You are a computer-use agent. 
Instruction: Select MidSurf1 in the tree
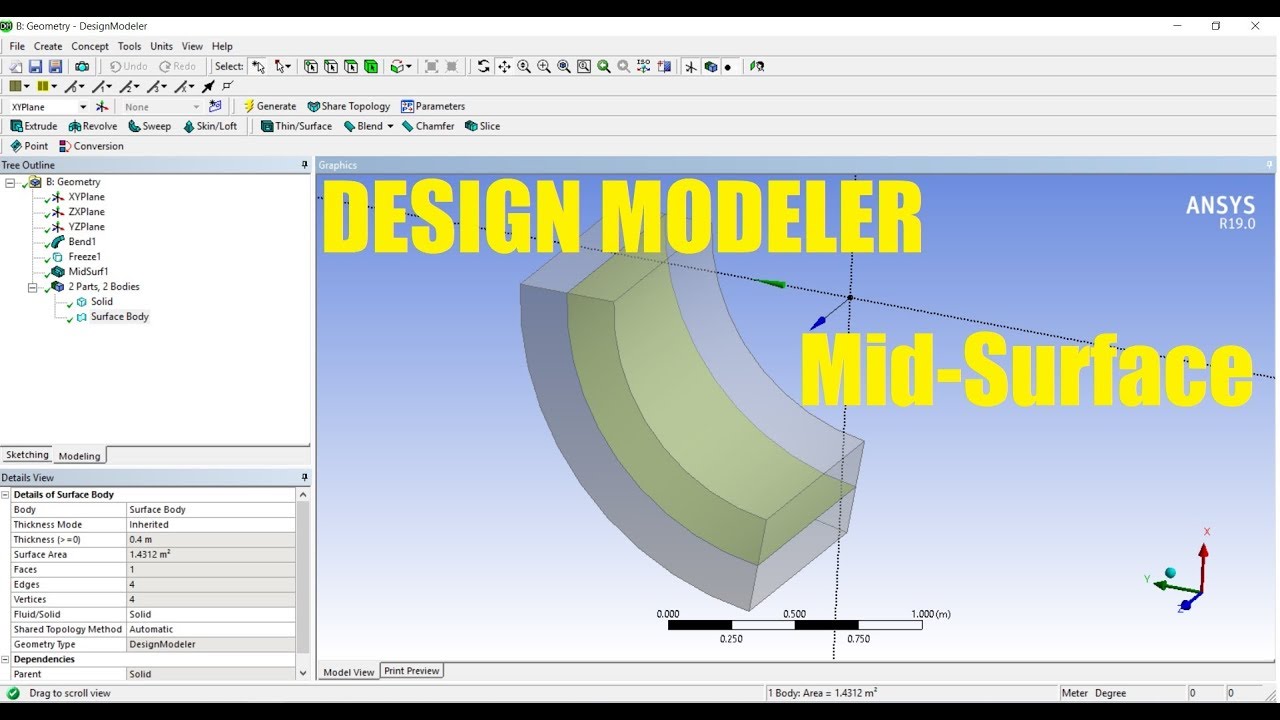[x=88, y=272]
